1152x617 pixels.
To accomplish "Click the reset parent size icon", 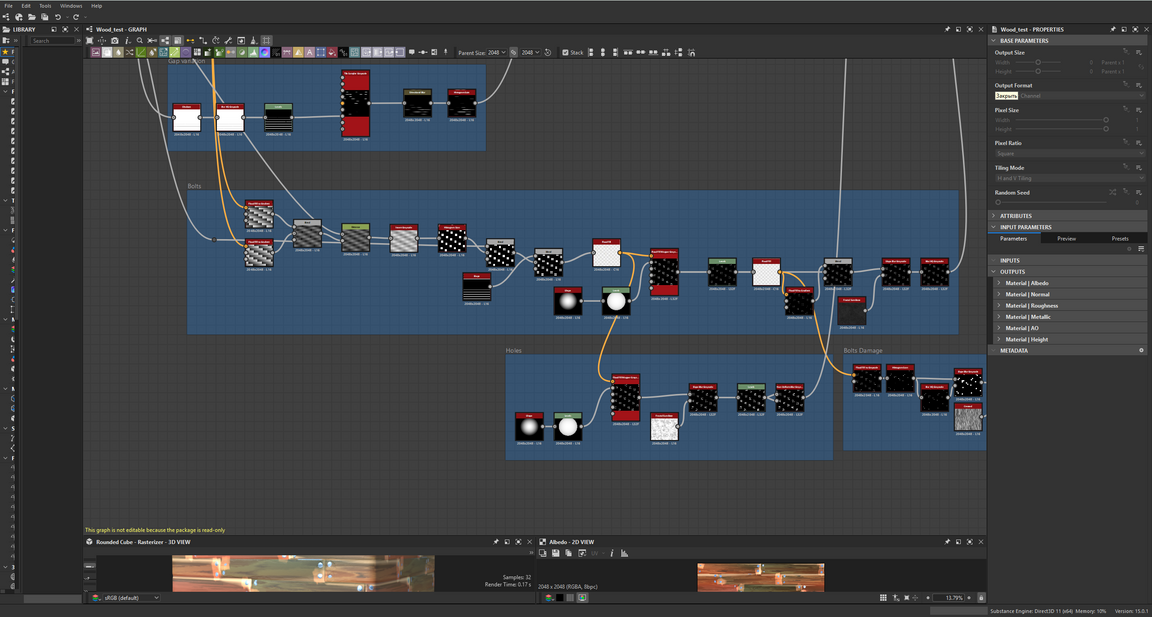I will click(x=548, y=52).
